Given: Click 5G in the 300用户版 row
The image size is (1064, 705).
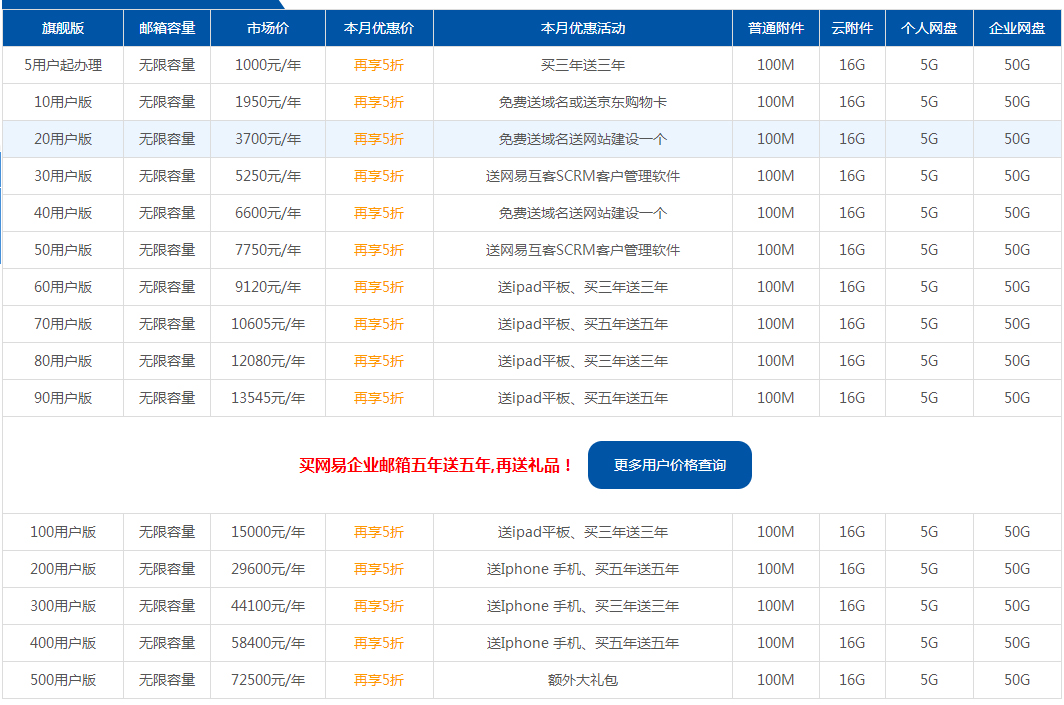Looking at the screenshot, I should 929,606.
